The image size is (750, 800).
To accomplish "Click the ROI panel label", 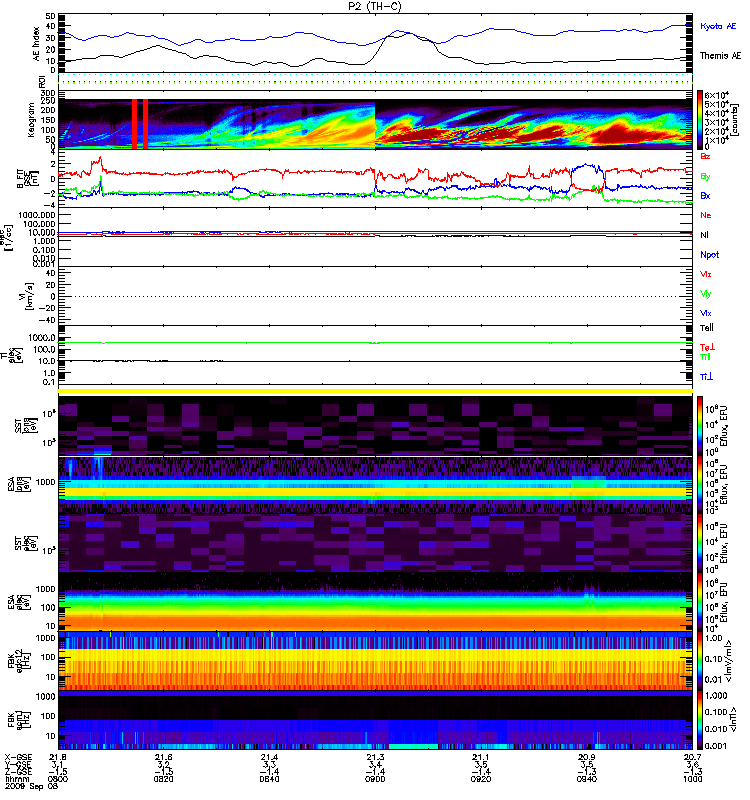I will point(42,82).
